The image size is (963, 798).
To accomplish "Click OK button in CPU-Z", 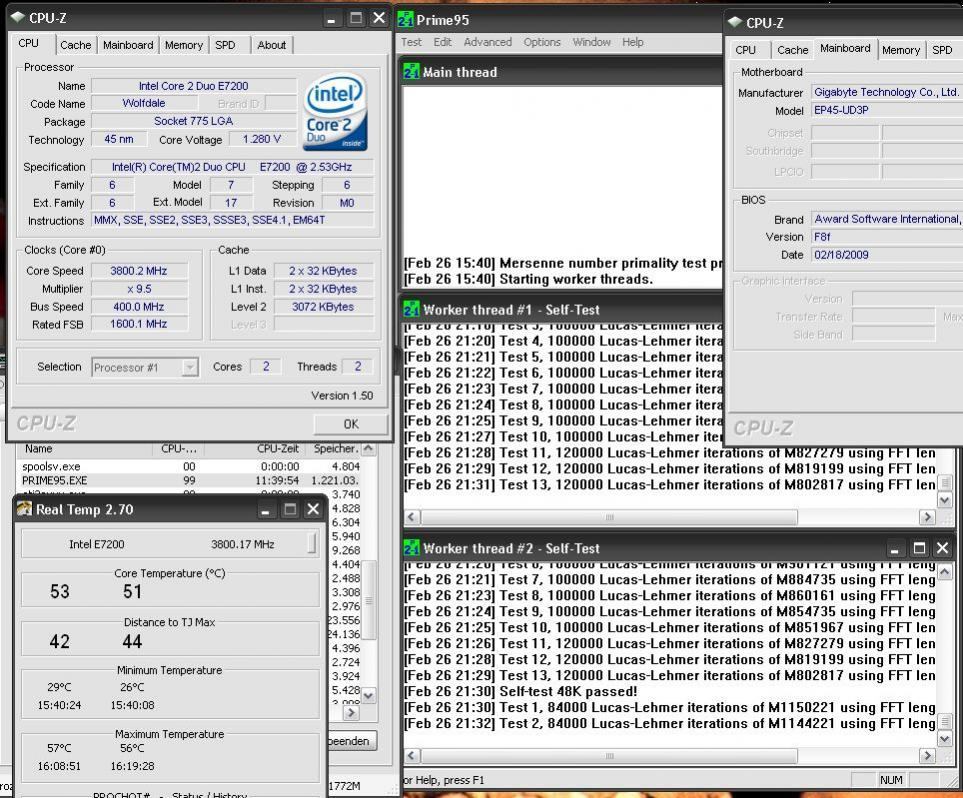I will tap(351, 424).
